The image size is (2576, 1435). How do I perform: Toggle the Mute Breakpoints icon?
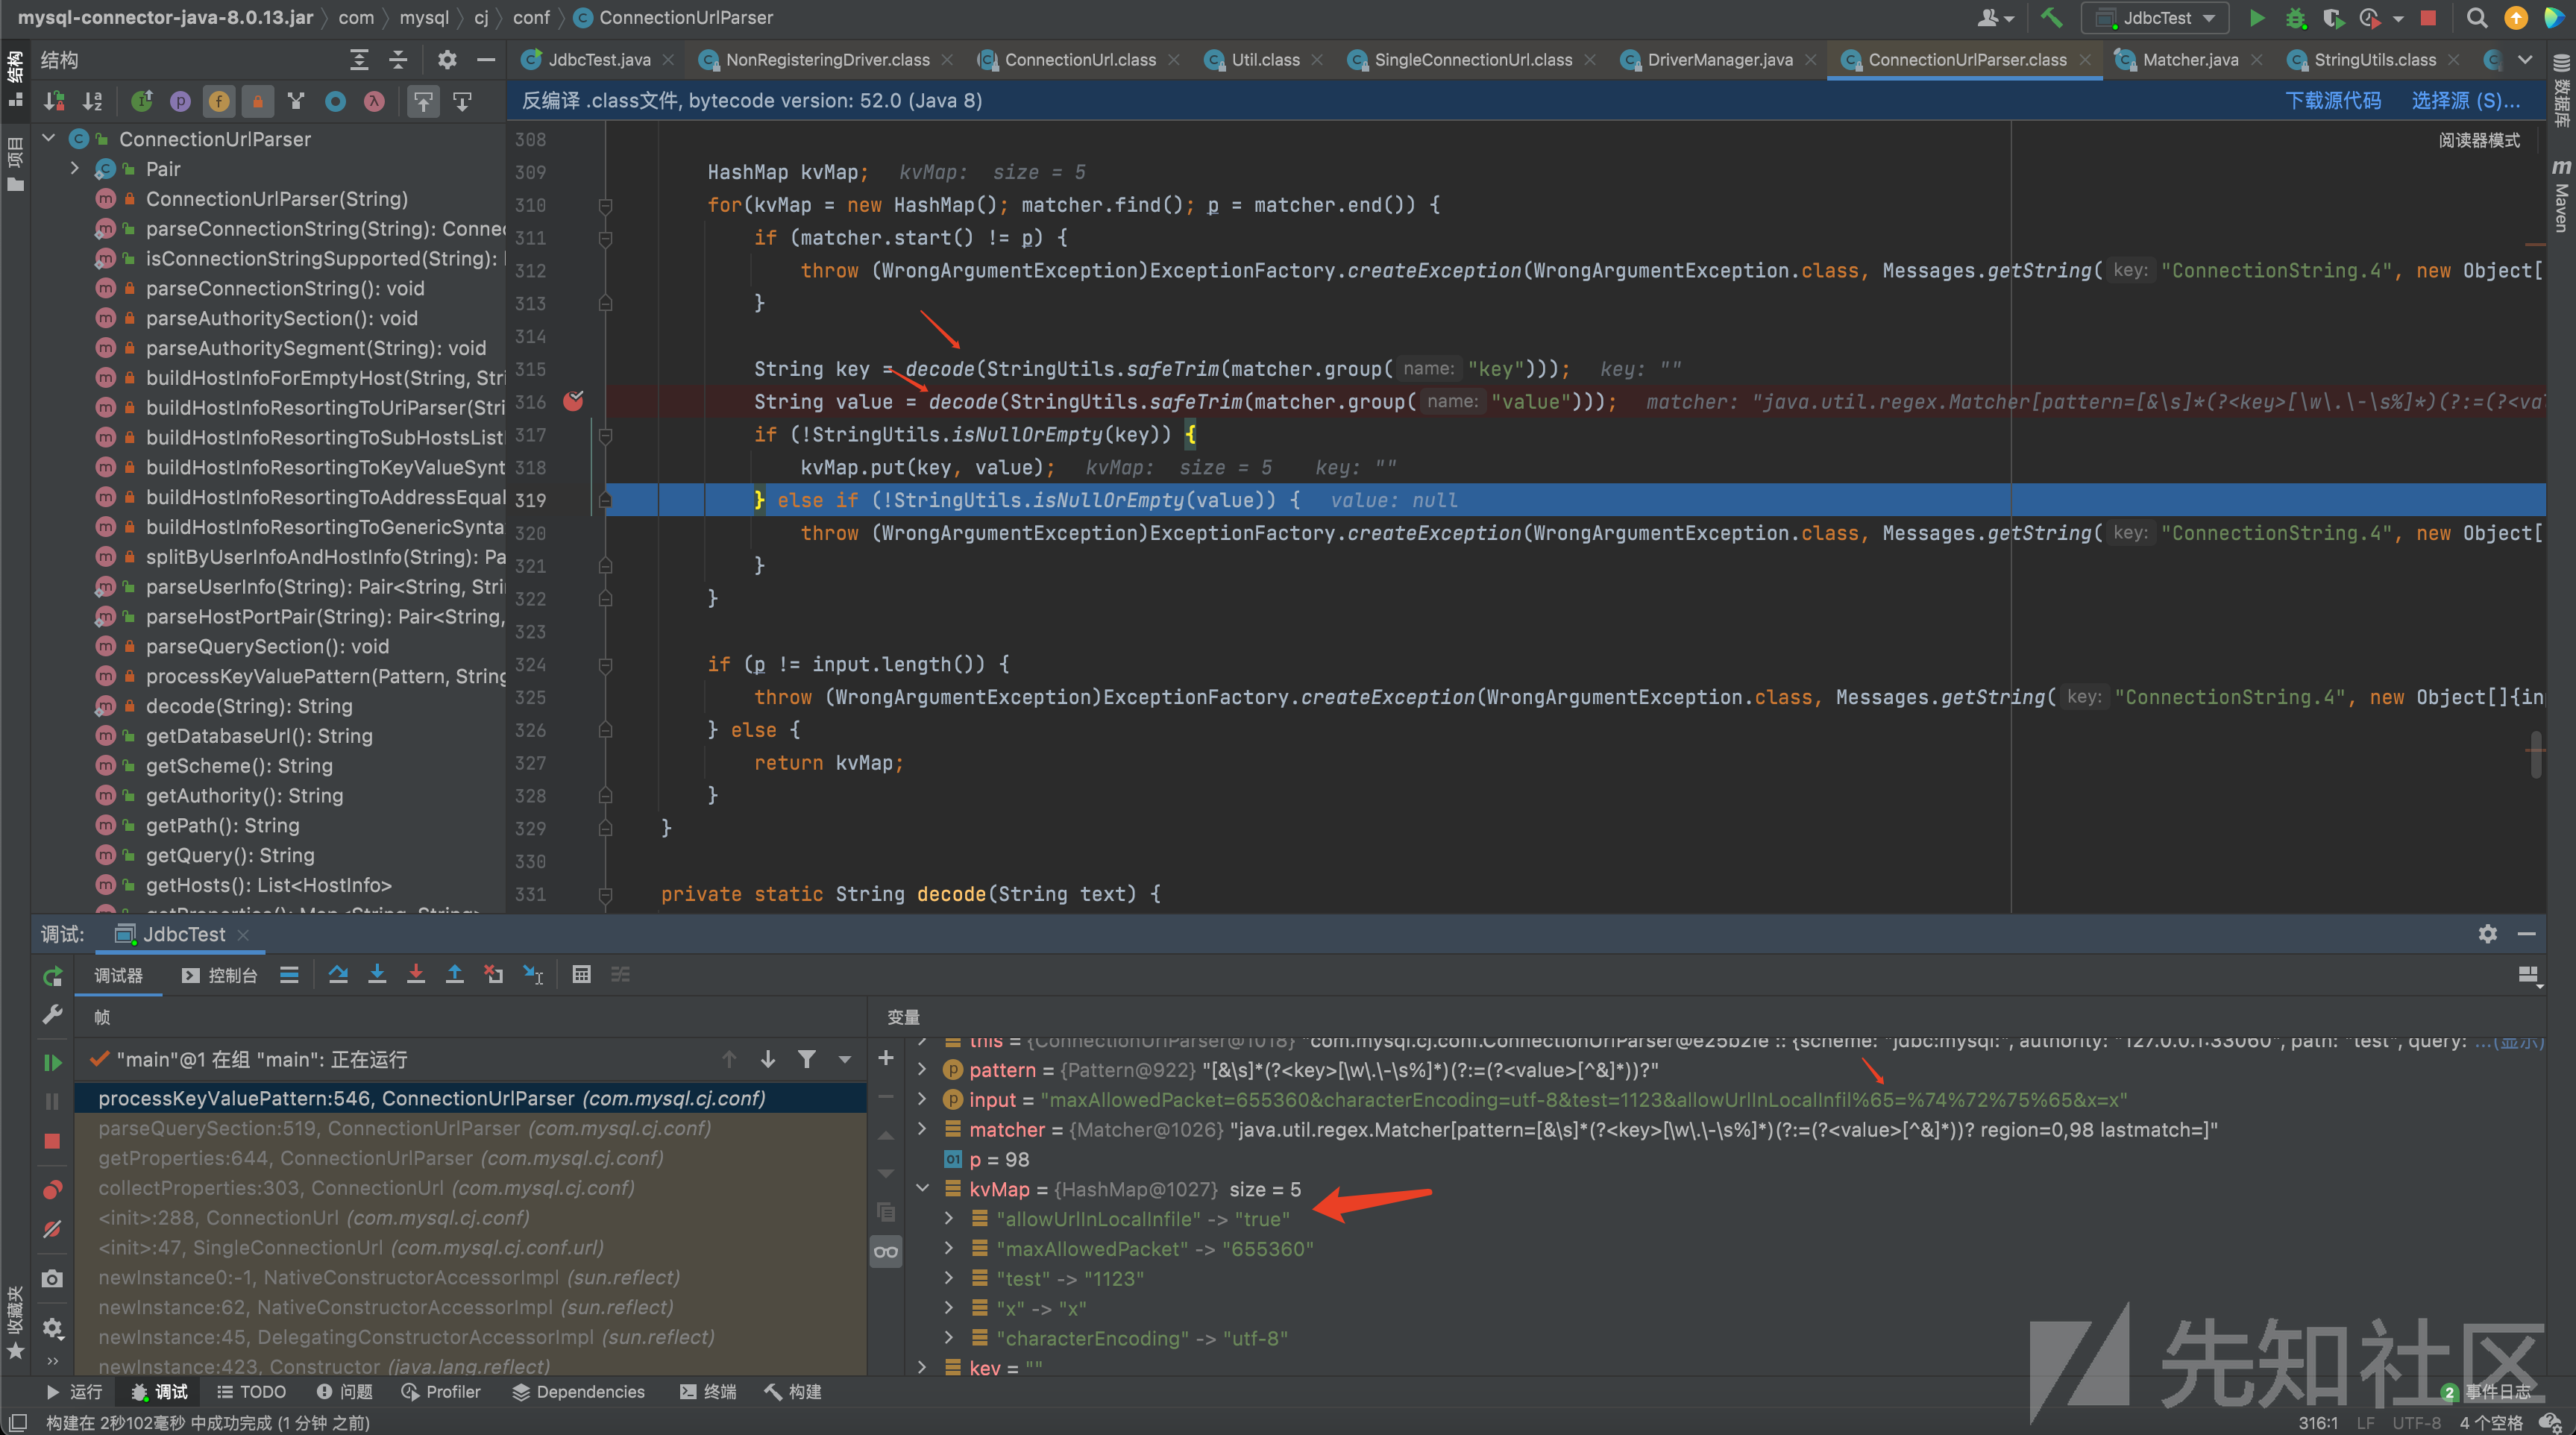tap(53, 1229)
